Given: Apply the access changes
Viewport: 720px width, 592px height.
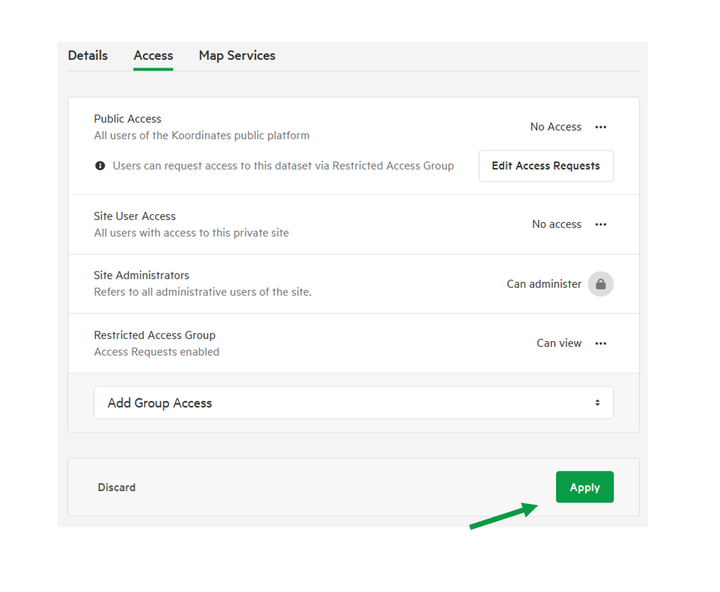Looking at the screenshot, I should tap(585, 487).
